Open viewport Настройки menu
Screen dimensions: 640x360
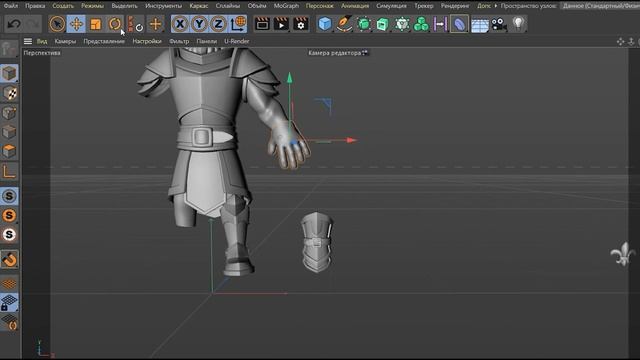tap(147, 41)
